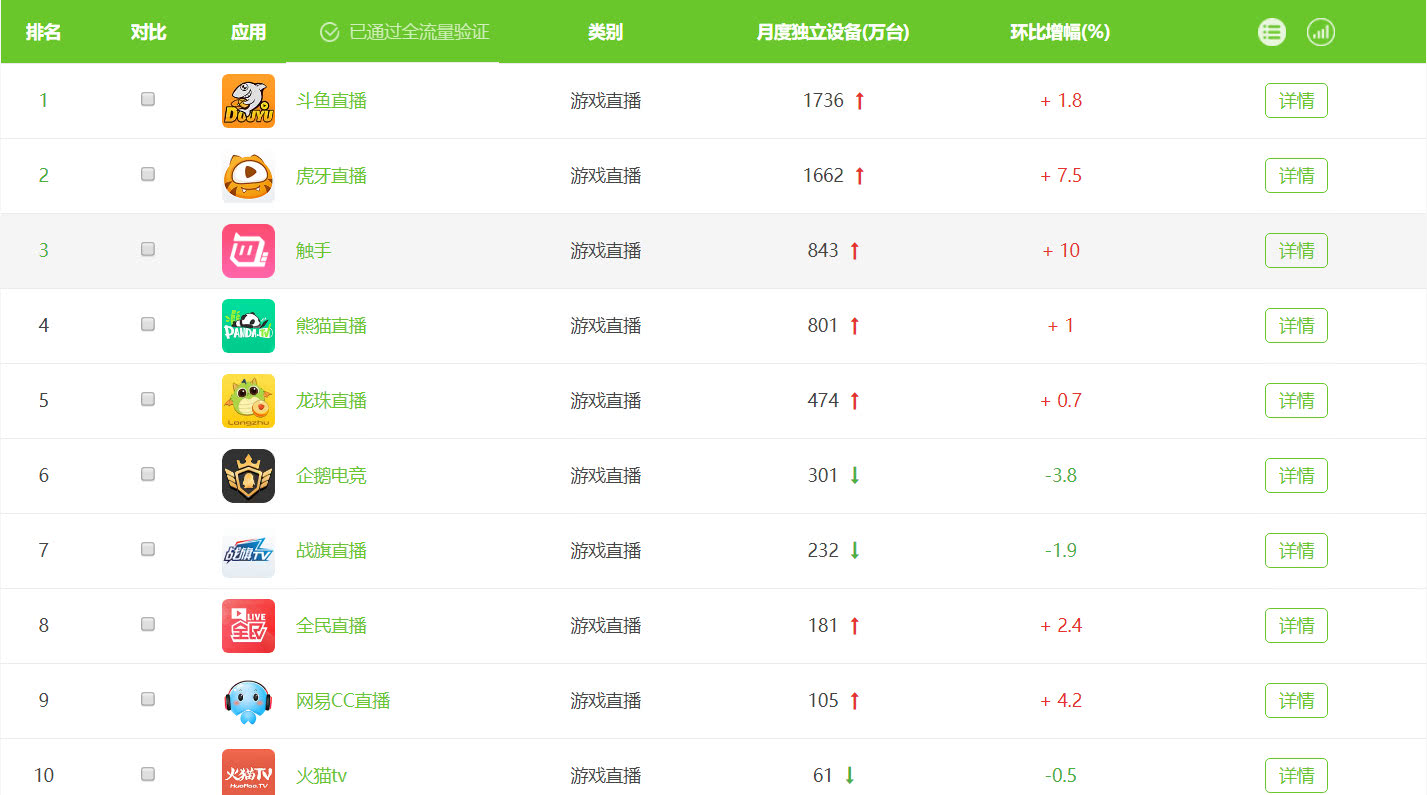Open 详情 for 熊猫直播
This screenshot has height=795, width=1427.
1296,326
